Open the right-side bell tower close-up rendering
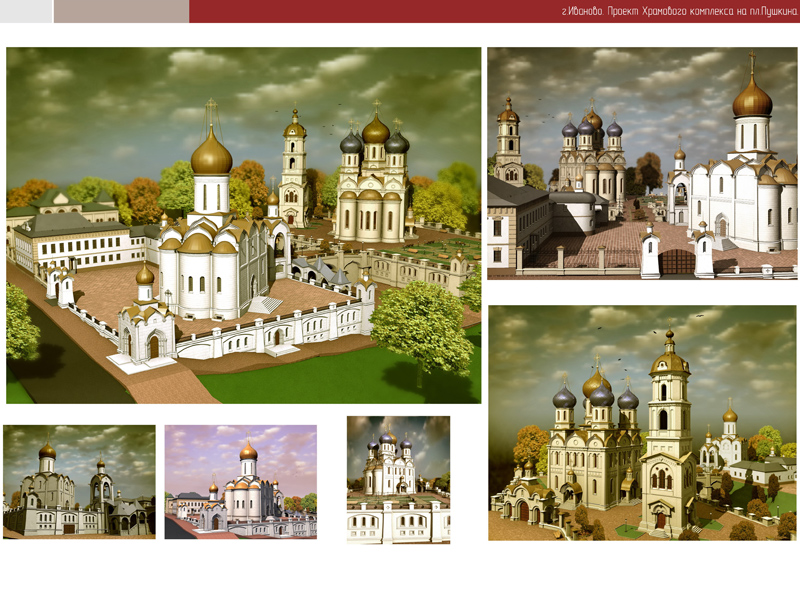The image size is (800, 600). click(642, 422)
